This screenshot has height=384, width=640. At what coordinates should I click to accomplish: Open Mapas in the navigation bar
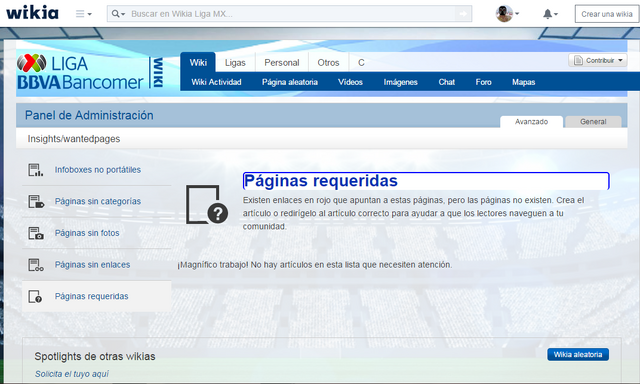point(523,82)
